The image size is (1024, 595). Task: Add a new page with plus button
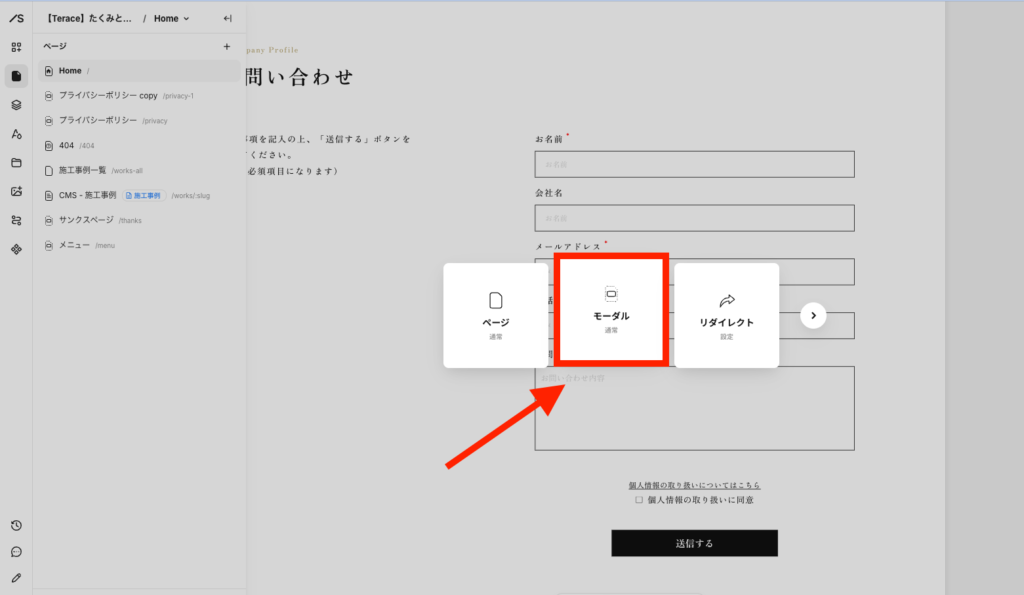226,46
